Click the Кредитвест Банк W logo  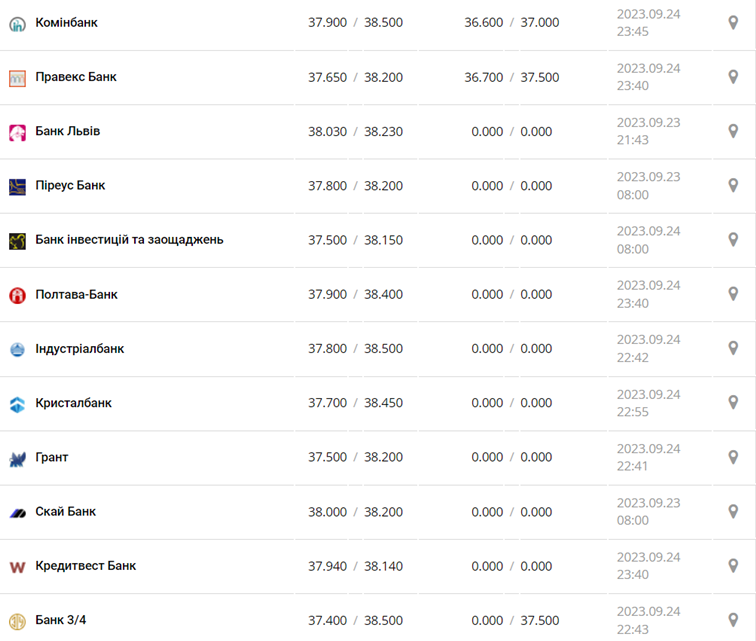(x=17, y=567)
